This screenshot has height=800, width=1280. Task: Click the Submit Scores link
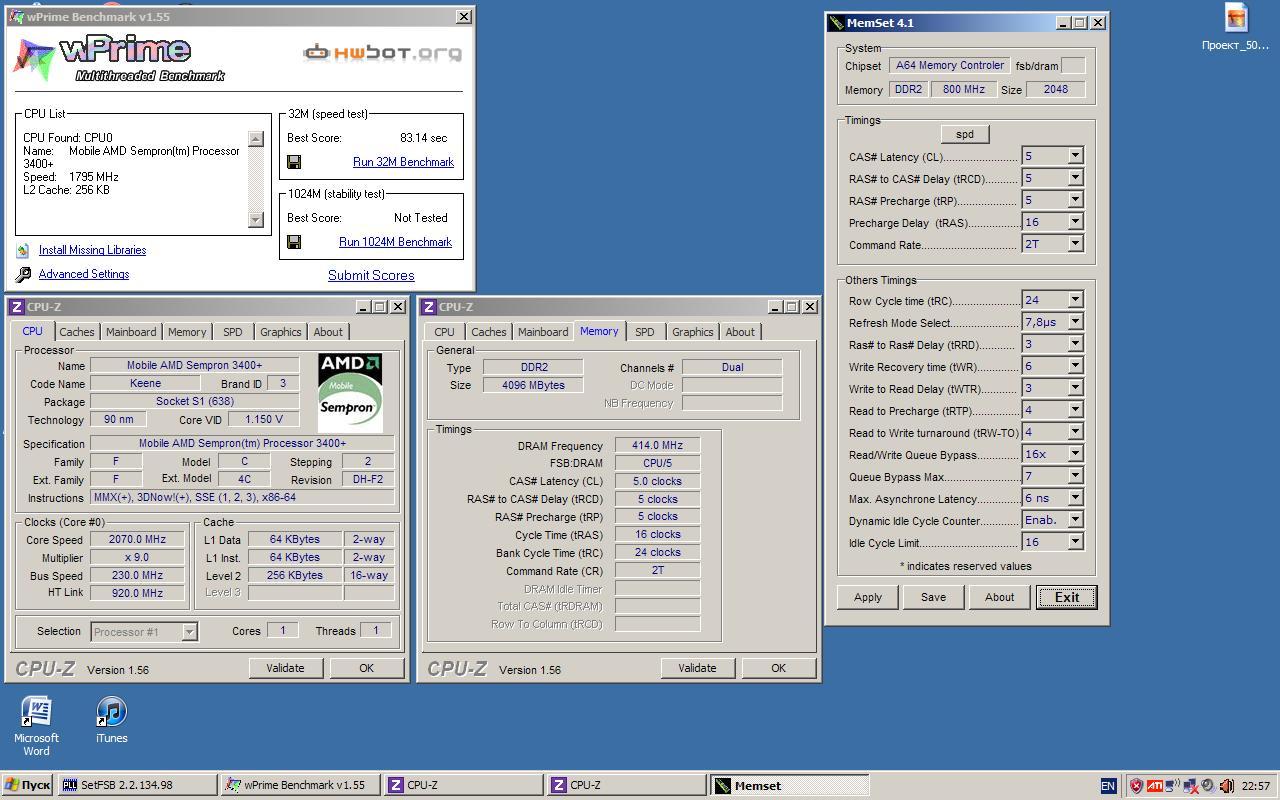[x=371, y=275]
